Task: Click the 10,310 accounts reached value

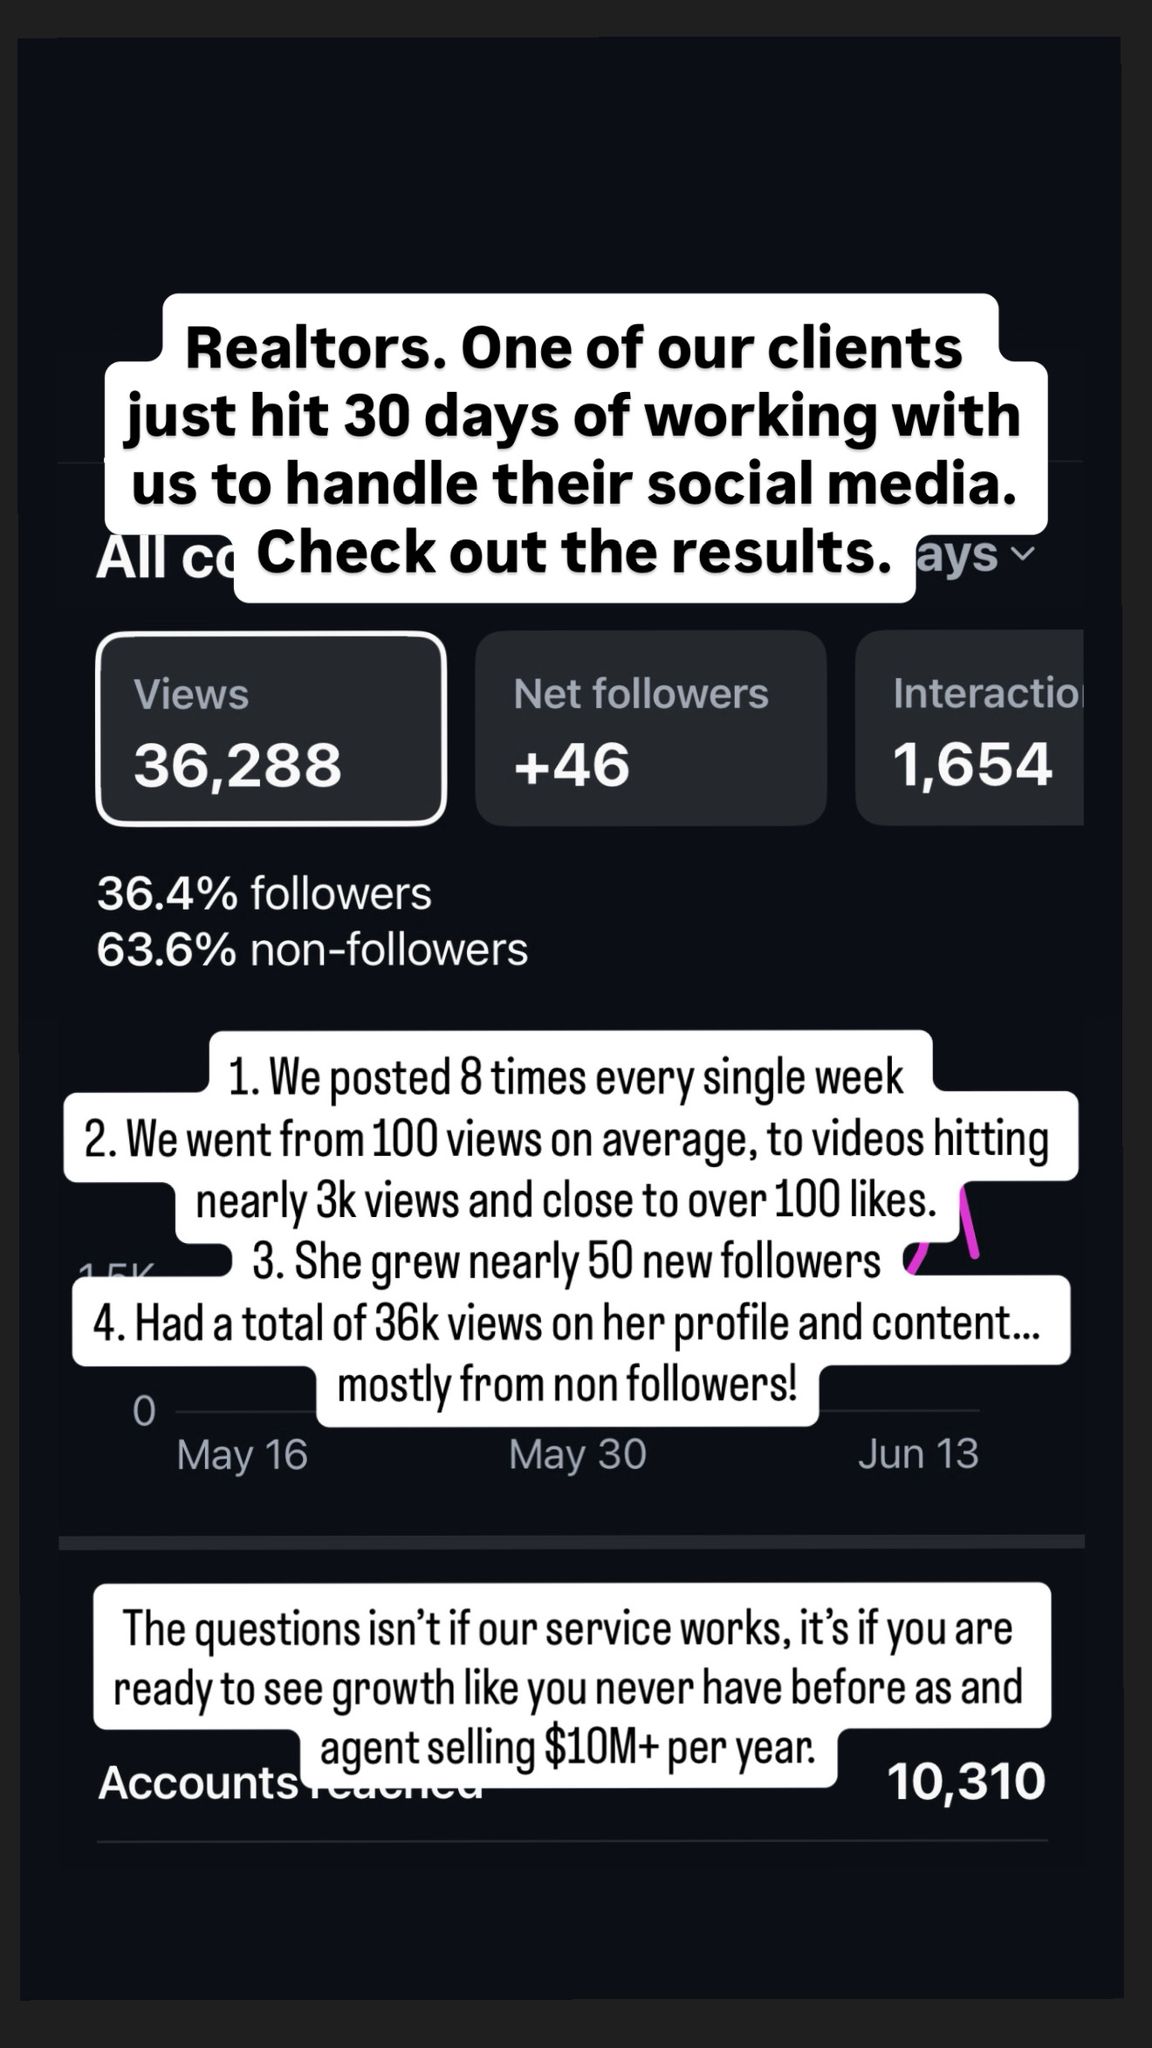Action: (x=966, y=1781)
